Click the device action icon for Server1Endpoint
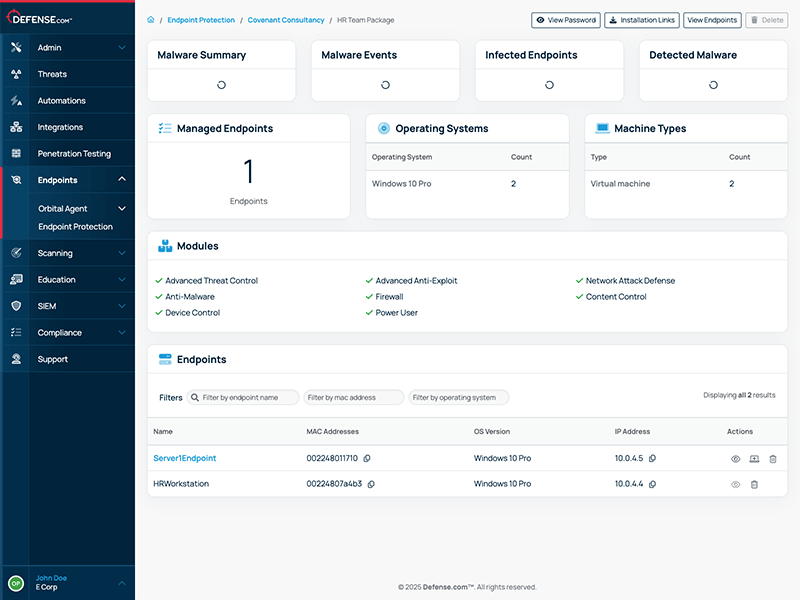The height and width of the screenshot is (600, 800). pyautogui.click(x=754, y=458)
